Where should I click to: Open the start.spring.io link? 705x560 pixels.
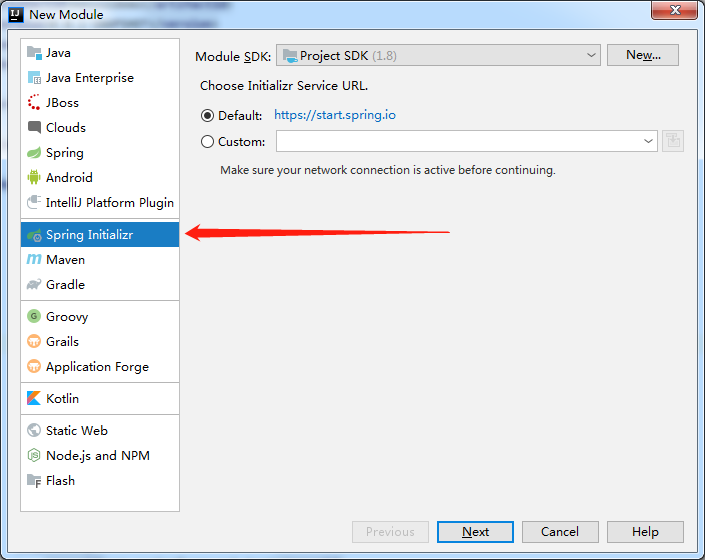[335, 115]
